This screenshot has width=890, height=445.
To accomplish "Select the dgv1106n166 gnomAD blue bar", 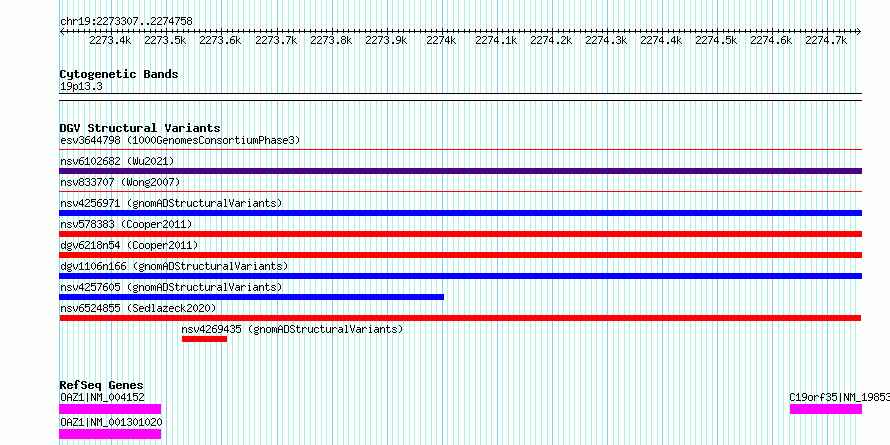I will click(461, 276).
